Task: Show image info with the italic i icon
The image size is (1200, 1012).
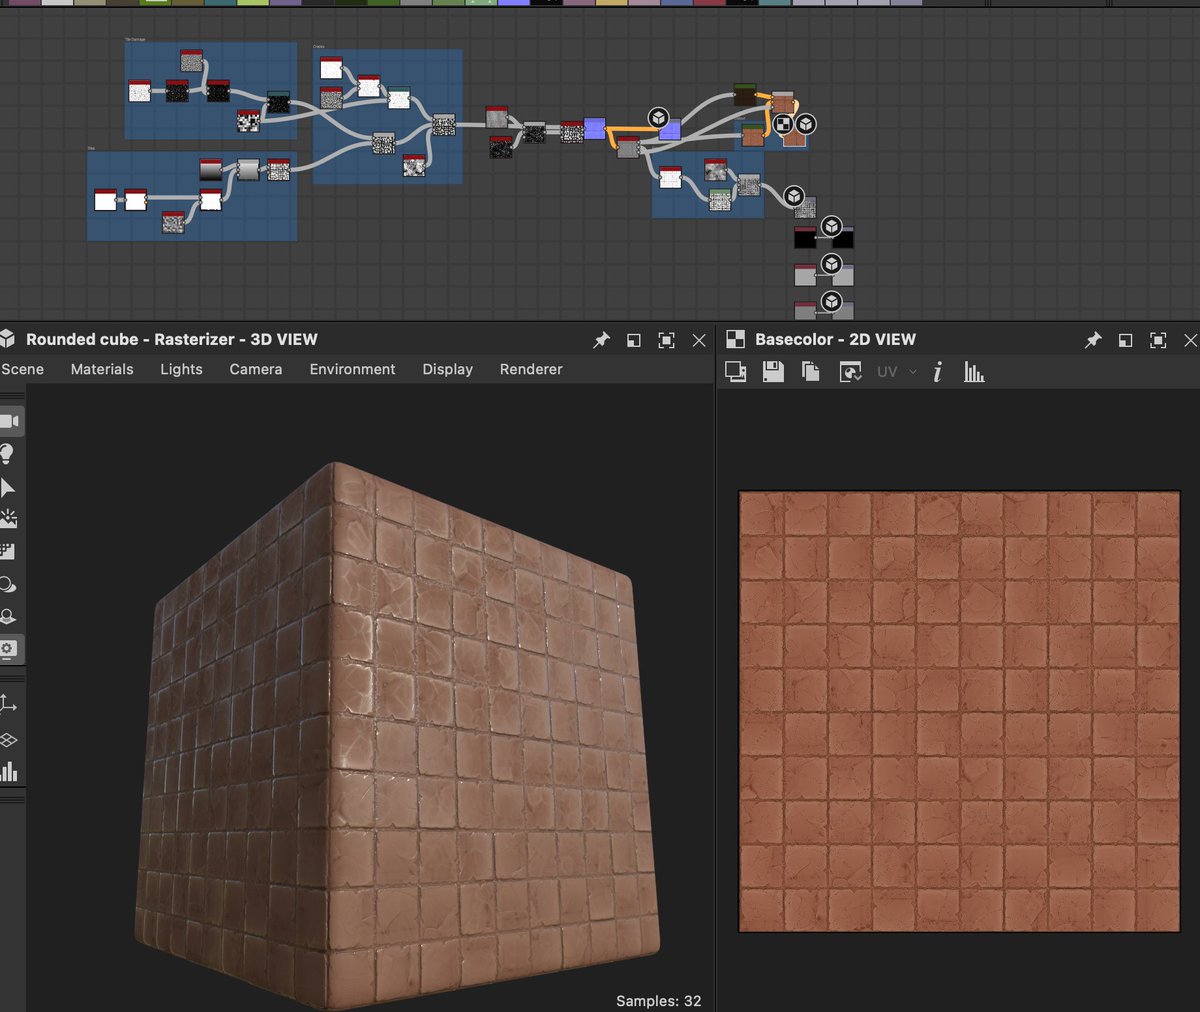Action: (937, 372)
